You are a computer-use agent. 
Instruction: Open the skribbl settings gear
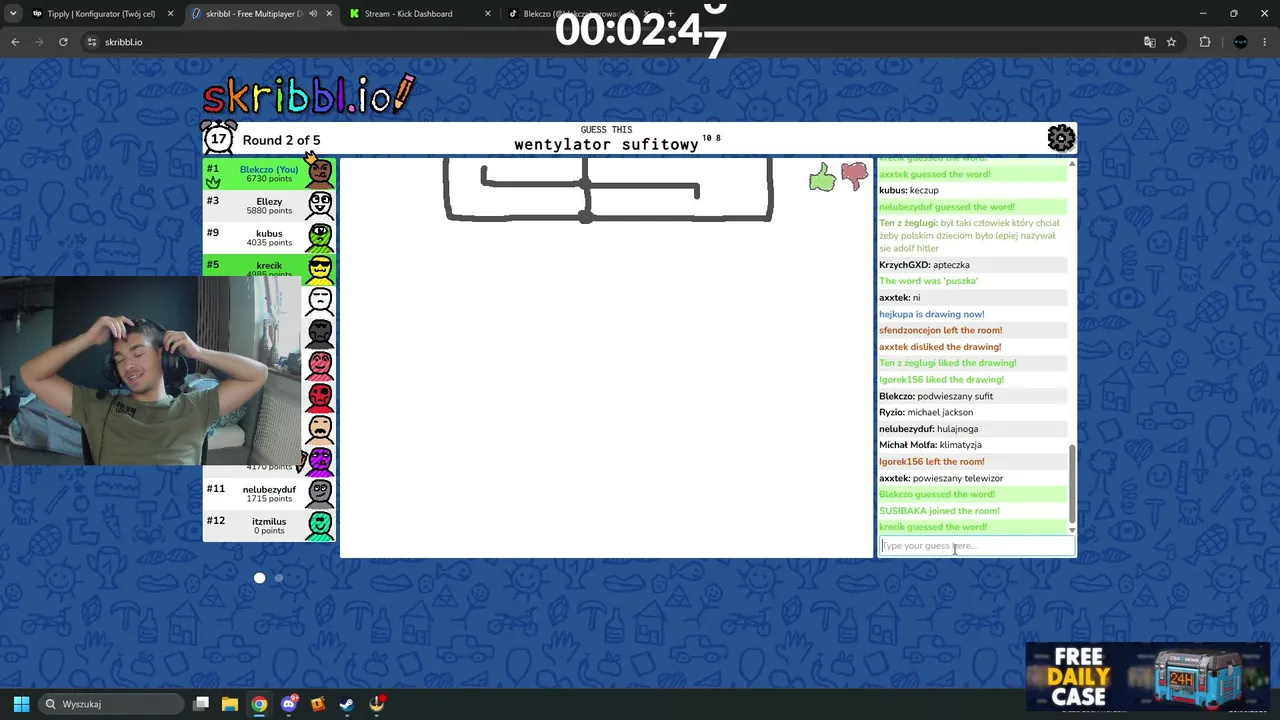tap(1061, 138)
